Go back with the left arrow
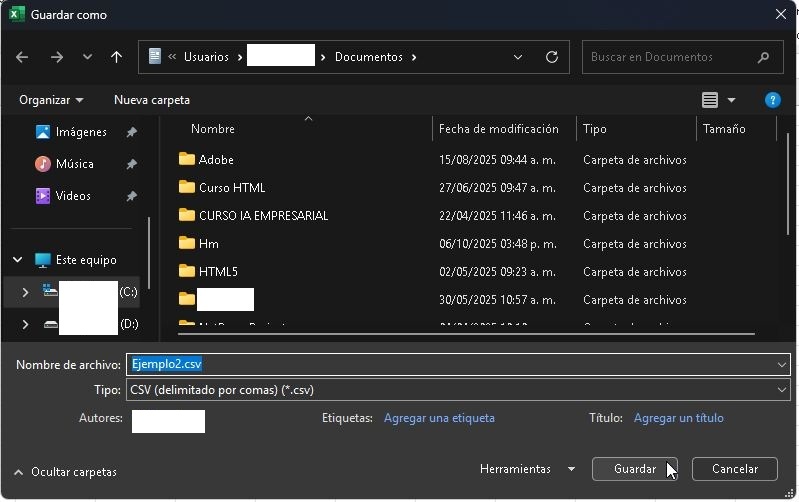The width and height of the screenshot is (799, 502). (22, 57)
